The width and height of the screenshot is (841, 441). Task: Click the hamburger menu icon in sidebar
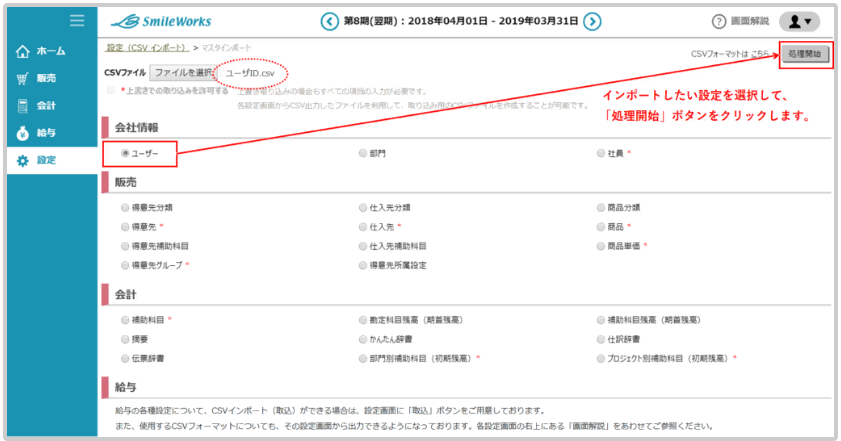(x=76, y=20)
